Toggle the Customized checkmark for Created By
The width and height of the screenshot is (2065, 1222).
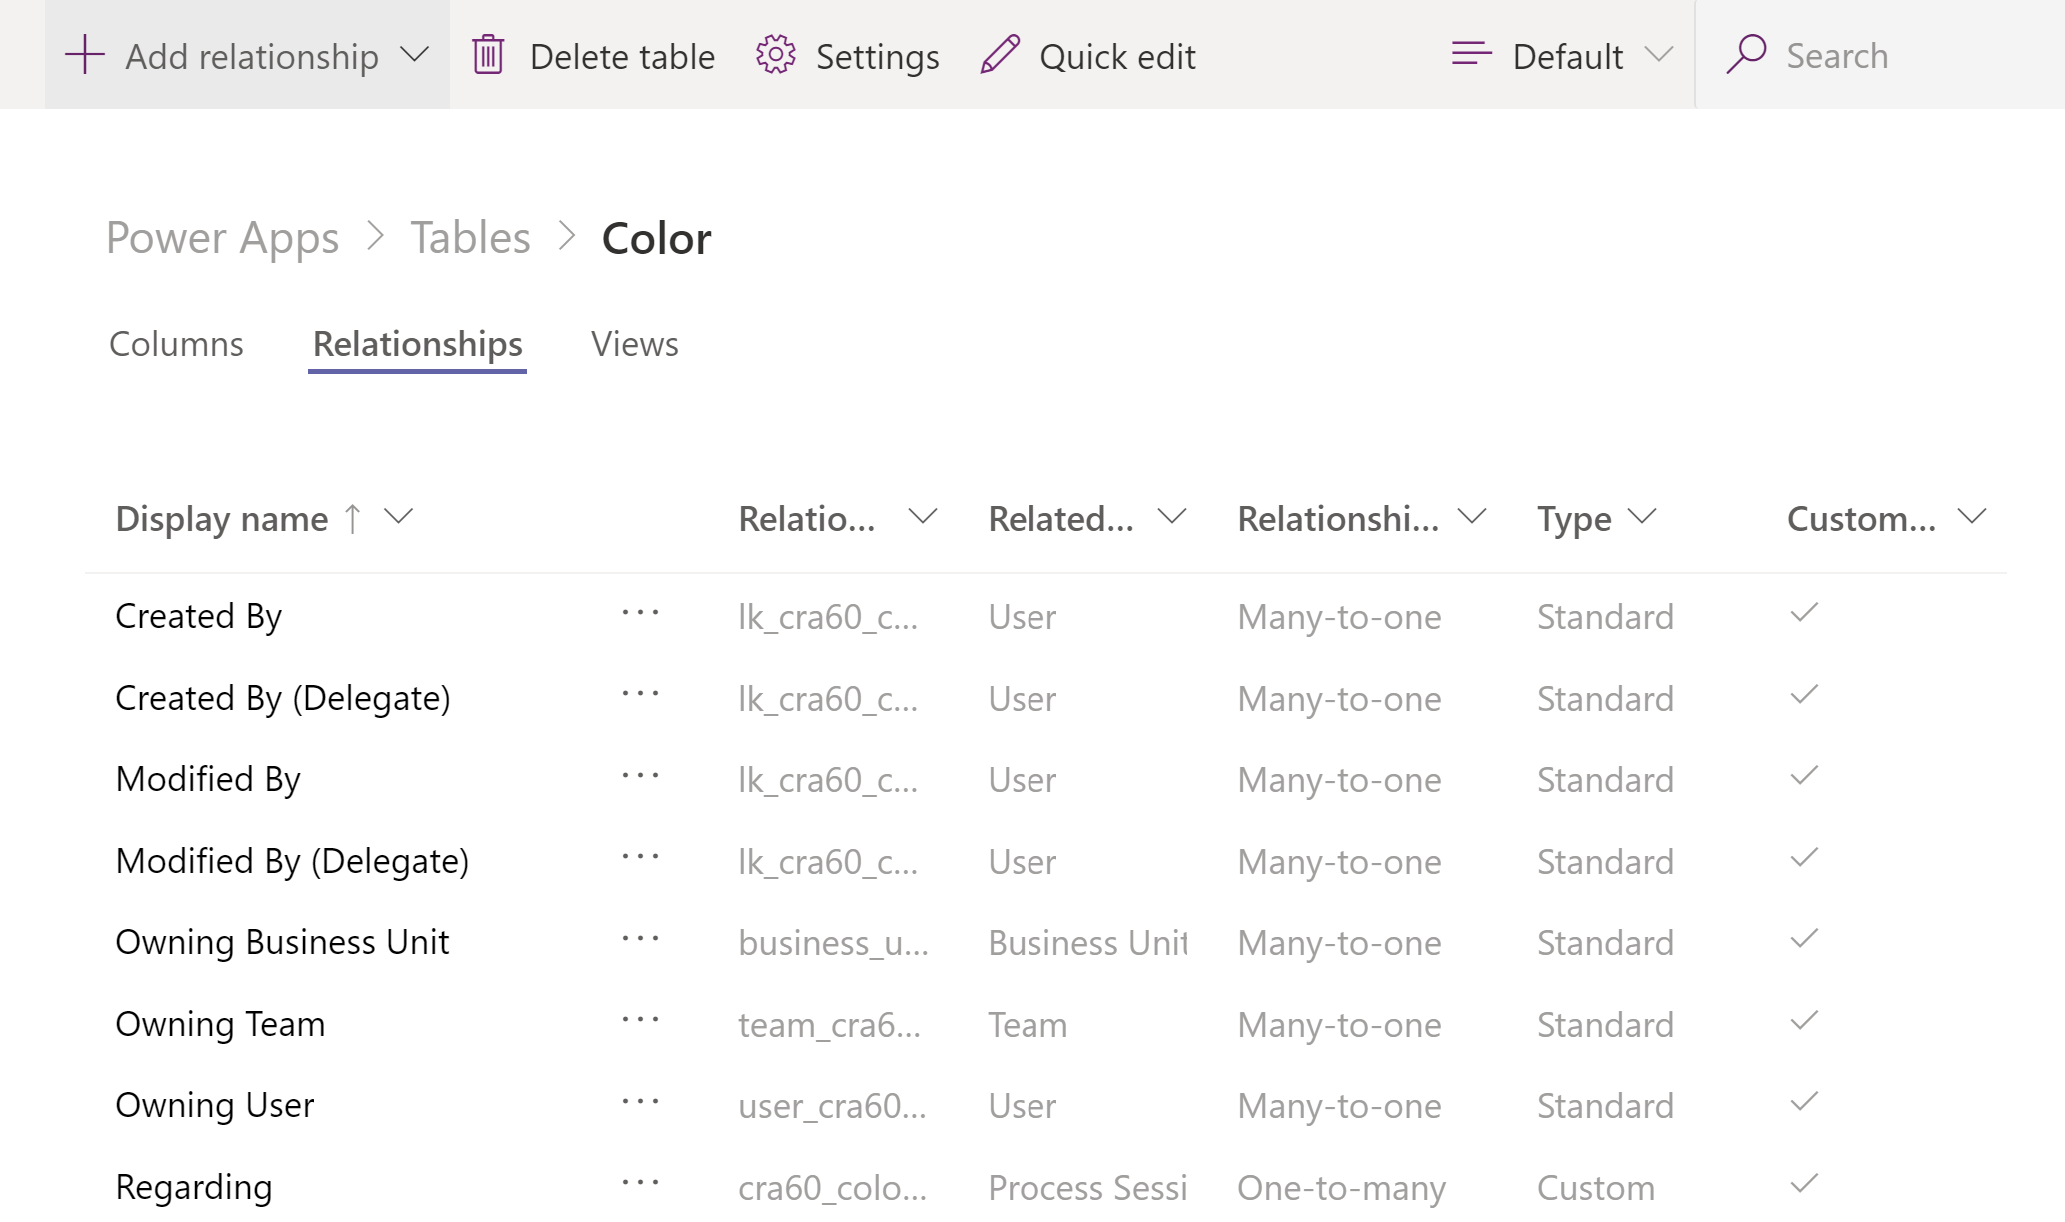1806,614
